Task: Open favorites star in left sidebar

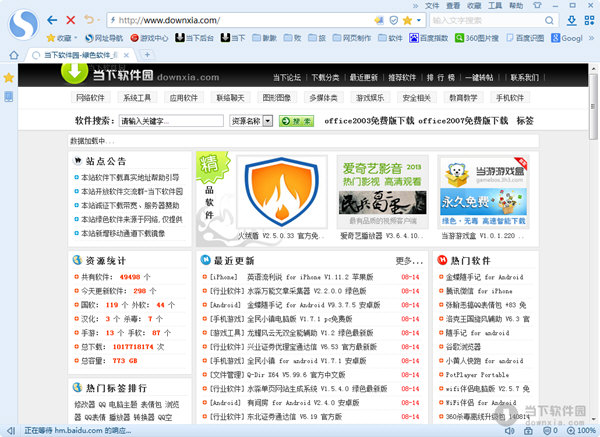Action: [8, 78]
